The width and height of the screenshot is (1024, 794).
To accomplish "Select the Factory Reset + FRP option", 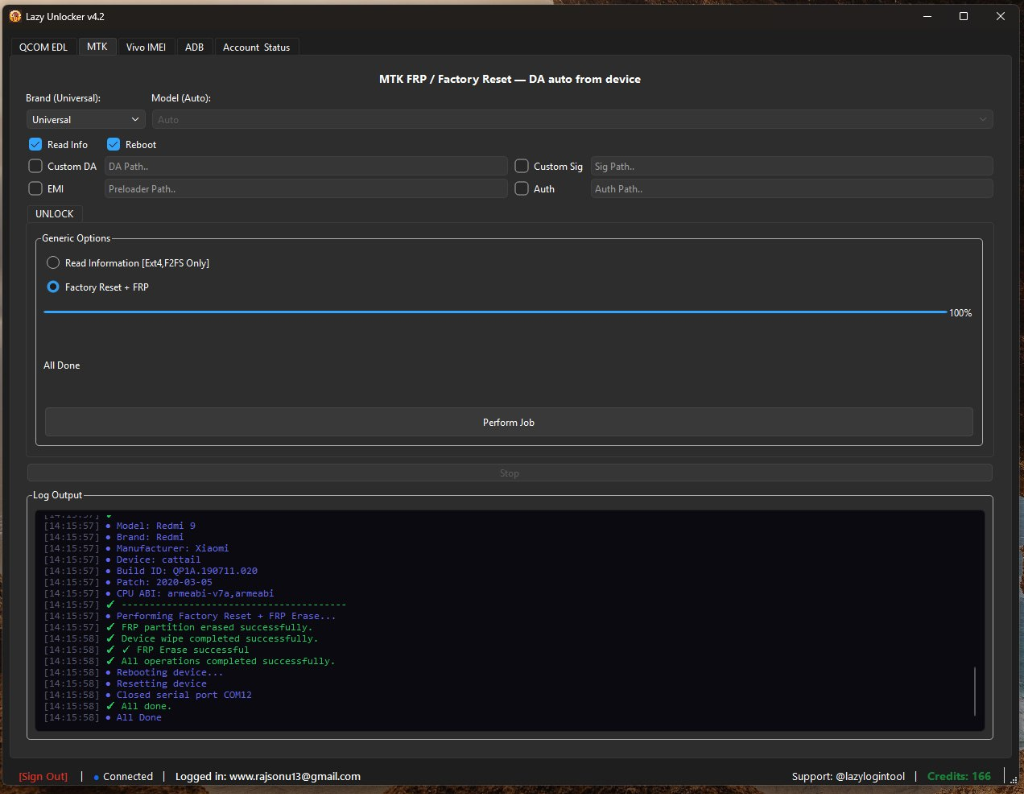I will coord(52,287).
